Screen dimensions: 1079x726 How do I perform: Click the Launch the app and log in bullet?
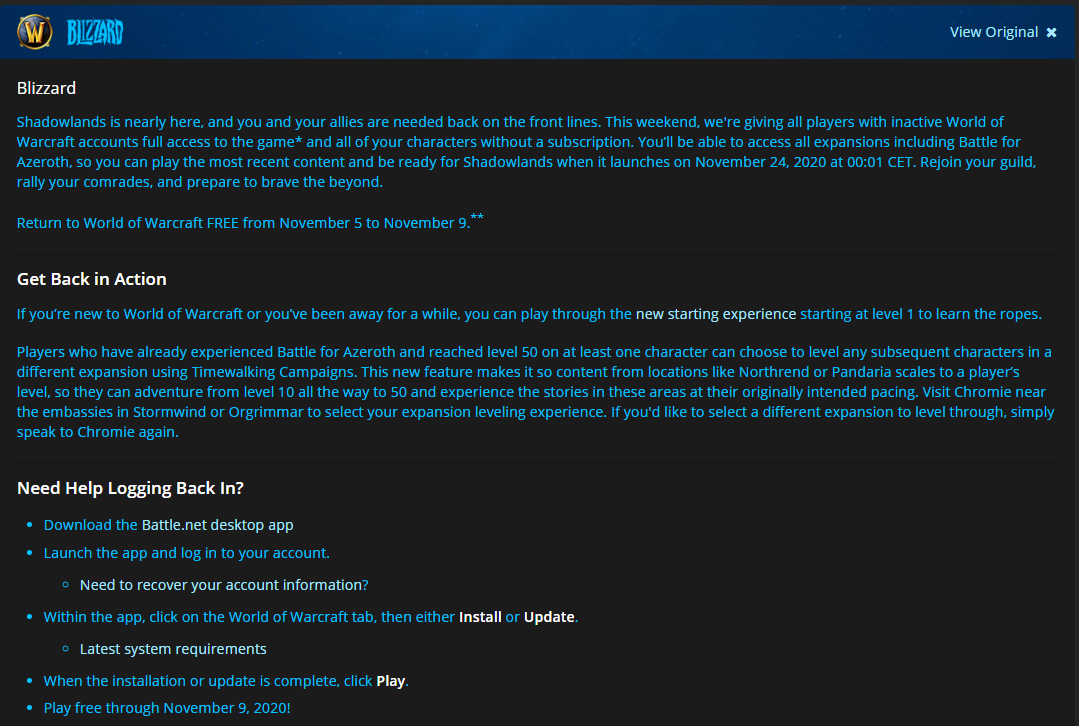(186, 553)
